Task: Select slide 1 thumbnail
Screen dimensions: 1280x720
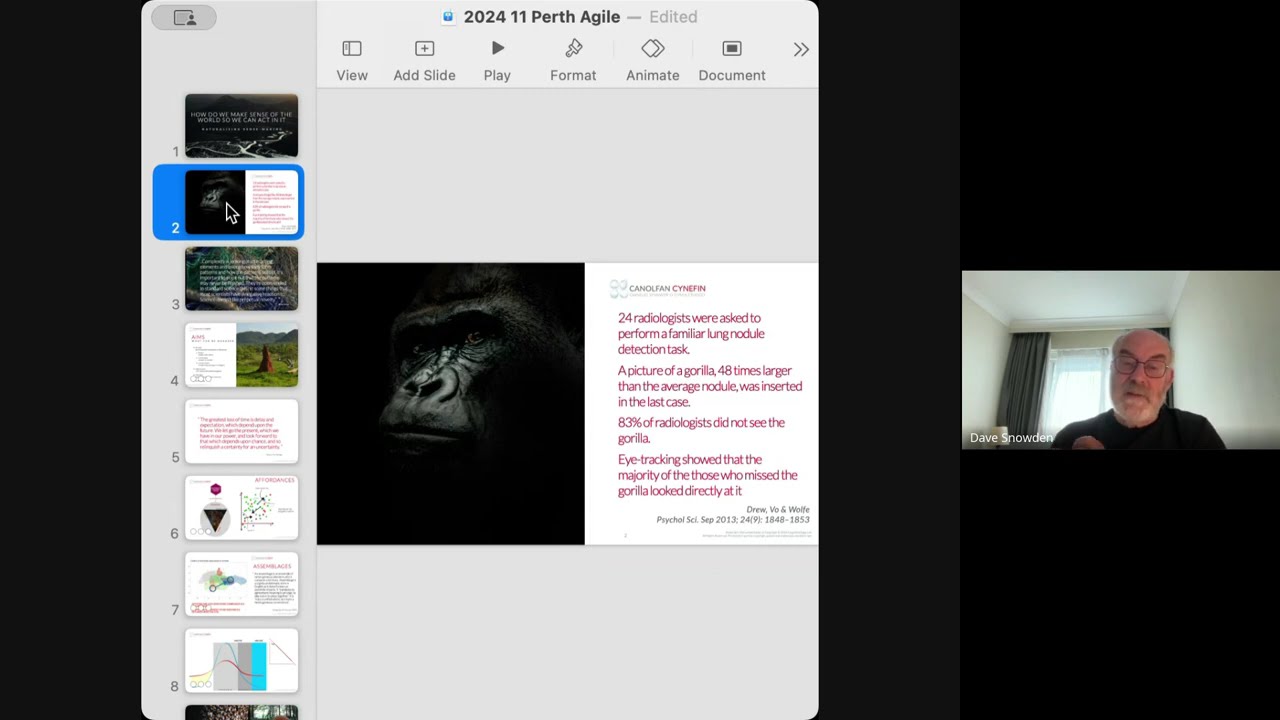Action: coord(241,126)
